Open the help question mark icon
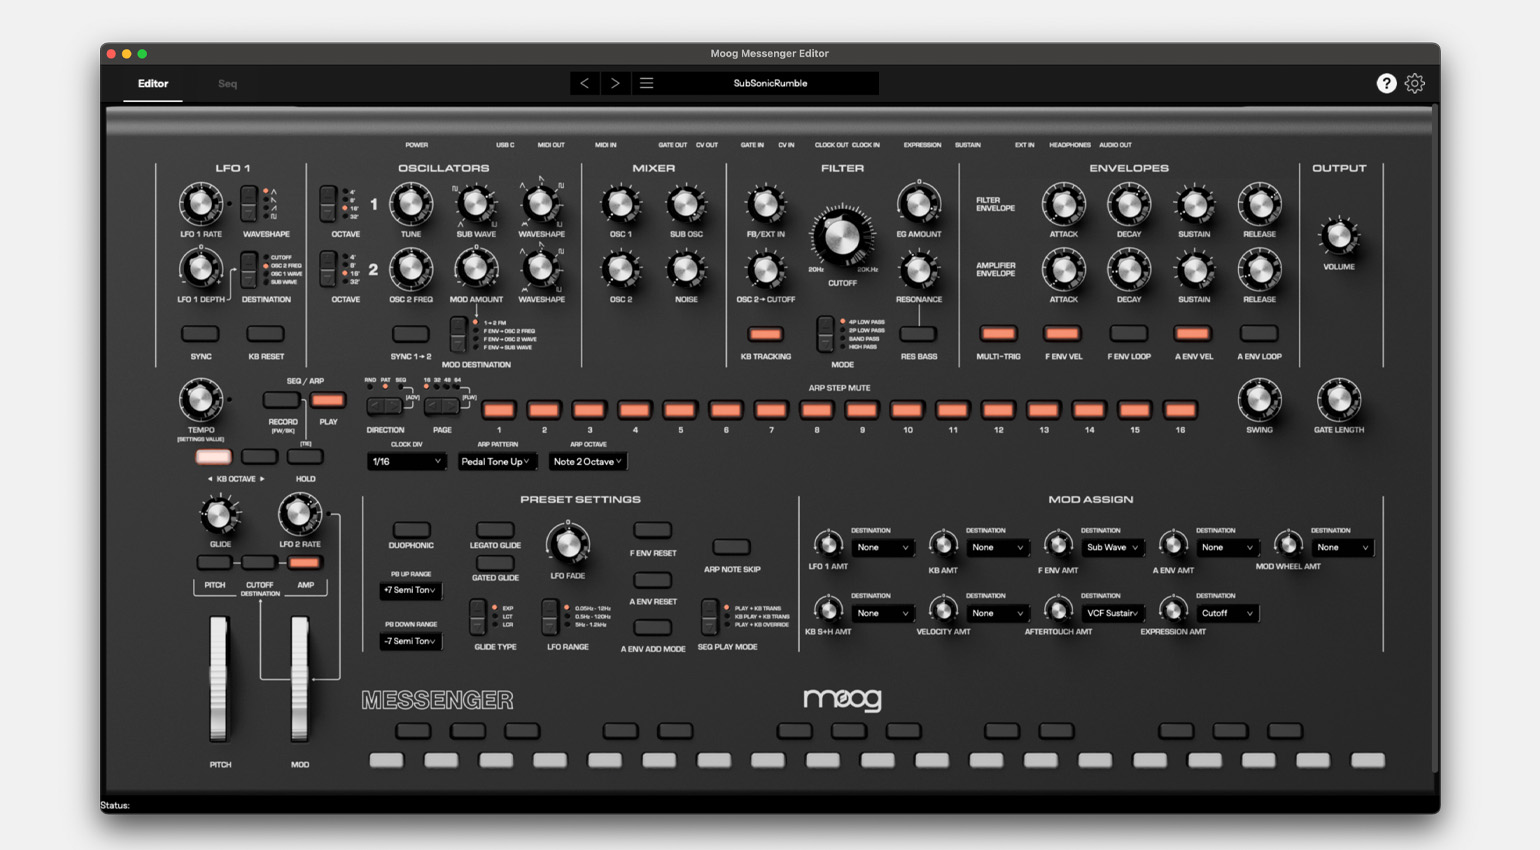1540x850 pixels. coord(1385,84)
